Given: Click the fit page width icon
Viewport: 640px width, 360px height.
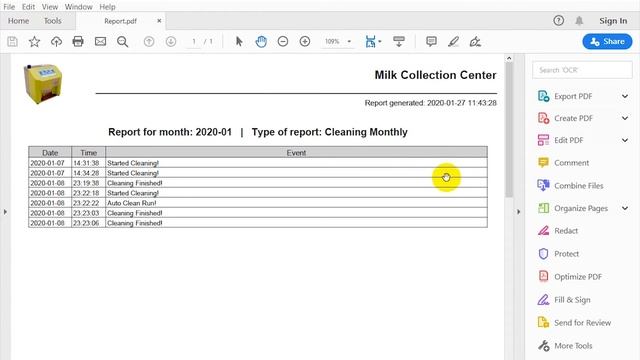Looking at the screenshot, I should [x=370, y=41].
